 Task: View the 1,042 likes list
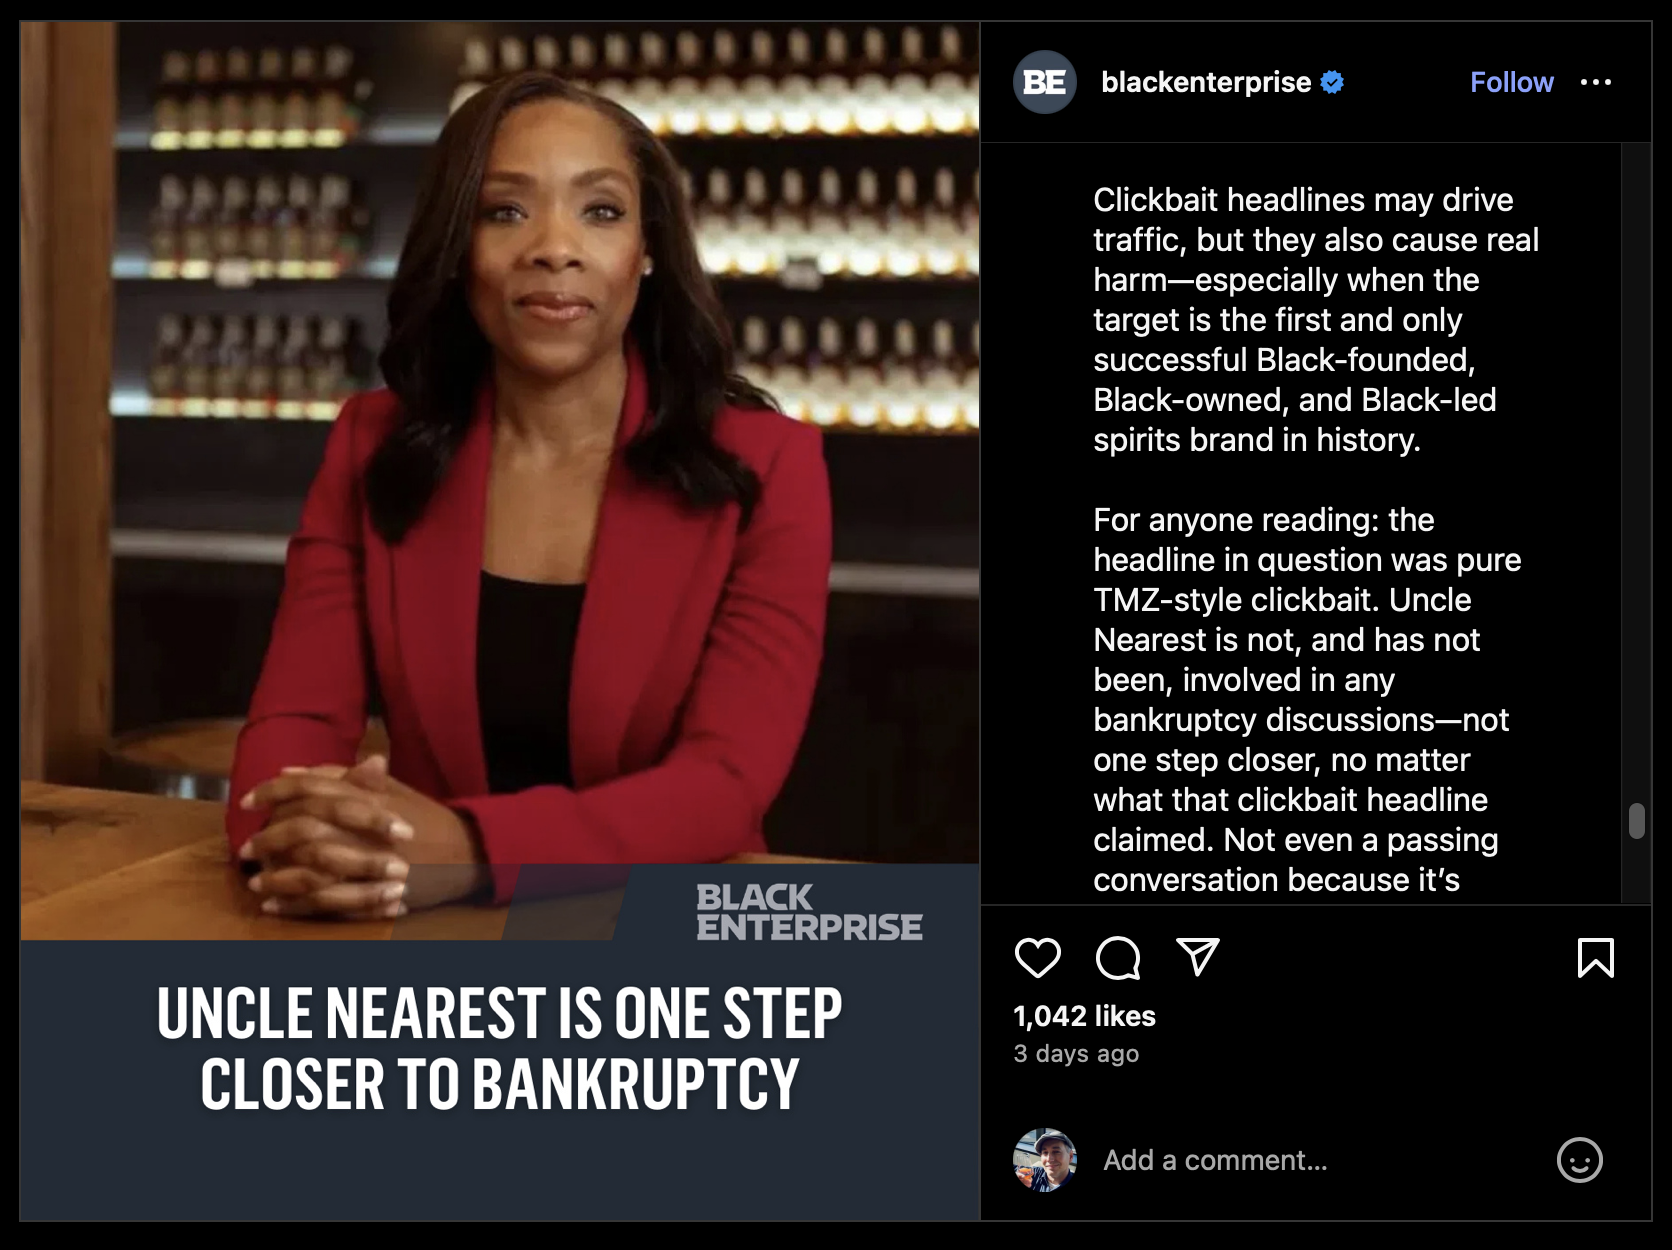1084,1016
